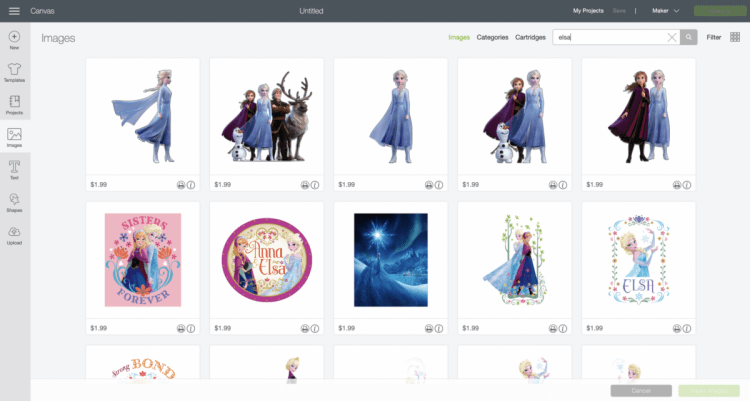750x401 pixels.
Task: Click the Images page heading
Action: tap(58, 38)
